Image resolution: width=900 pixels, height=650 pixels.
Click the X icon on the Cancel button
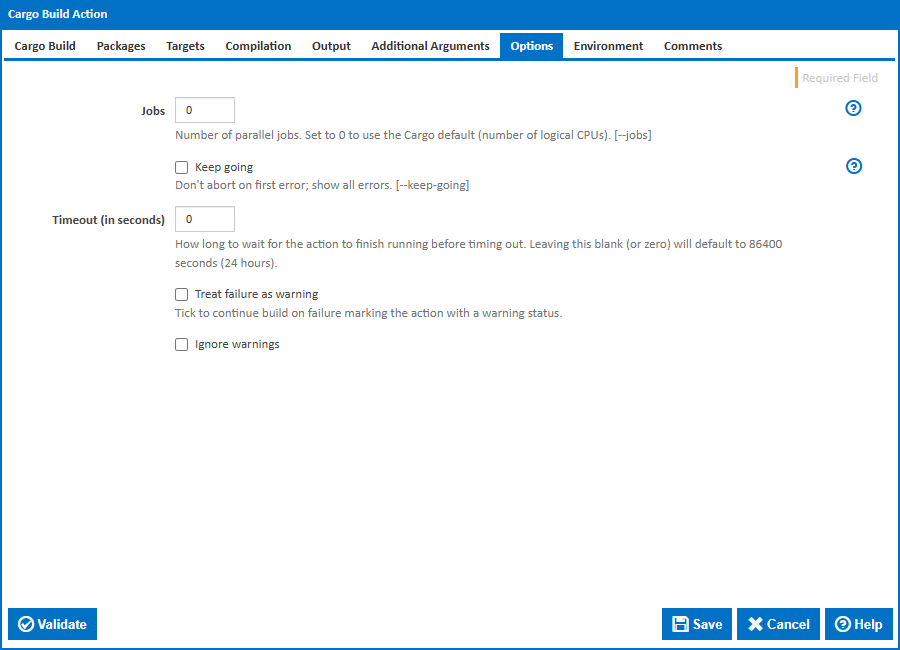click(757, 623)
